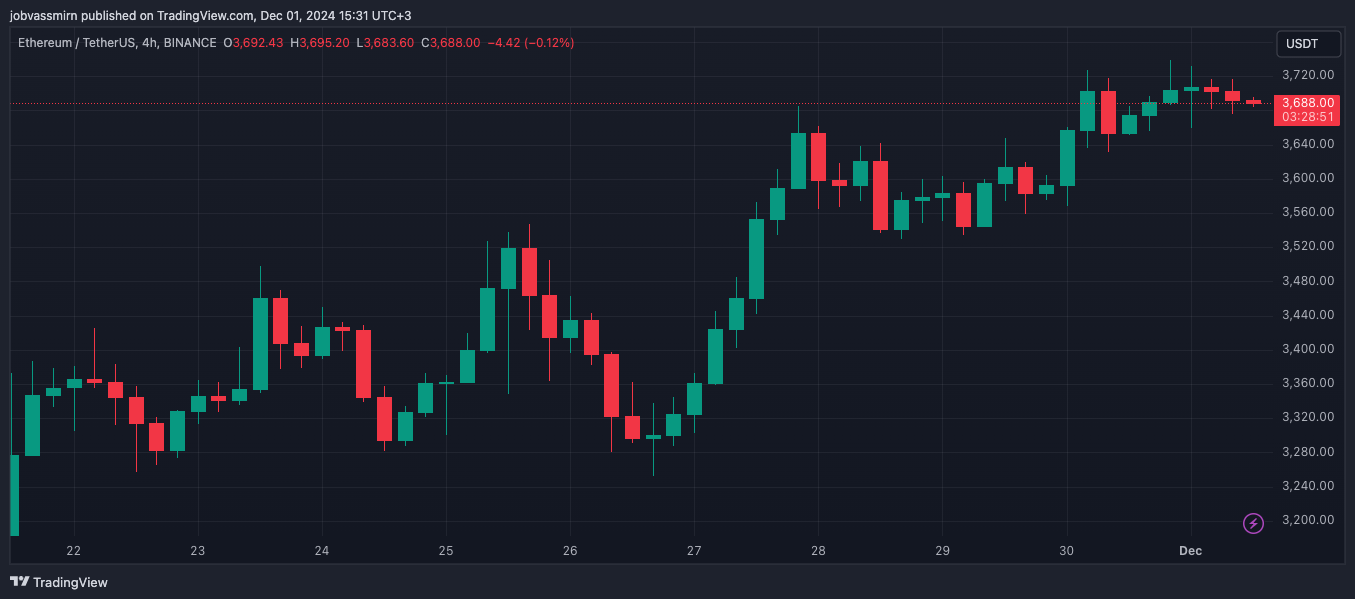Click the 03:28:51 candle countdown timer
1355x599 pixels.
(1308, 117)
